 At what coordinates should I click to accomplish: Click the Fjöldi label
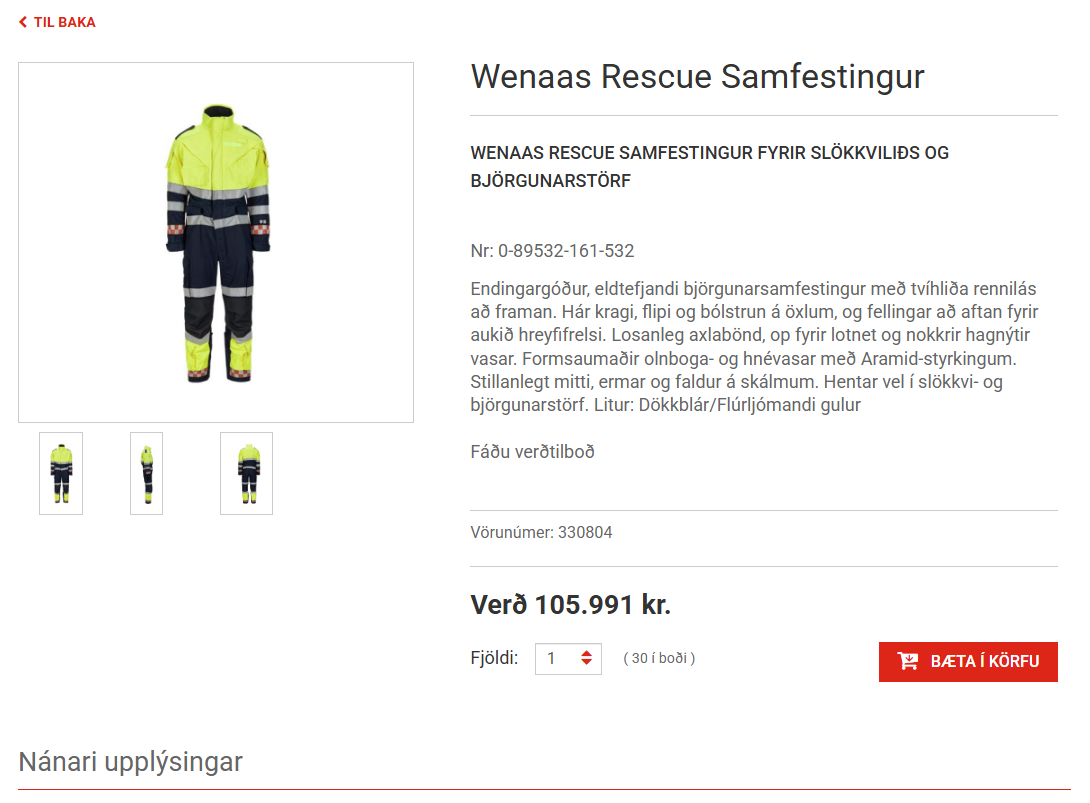pos(494,658)
